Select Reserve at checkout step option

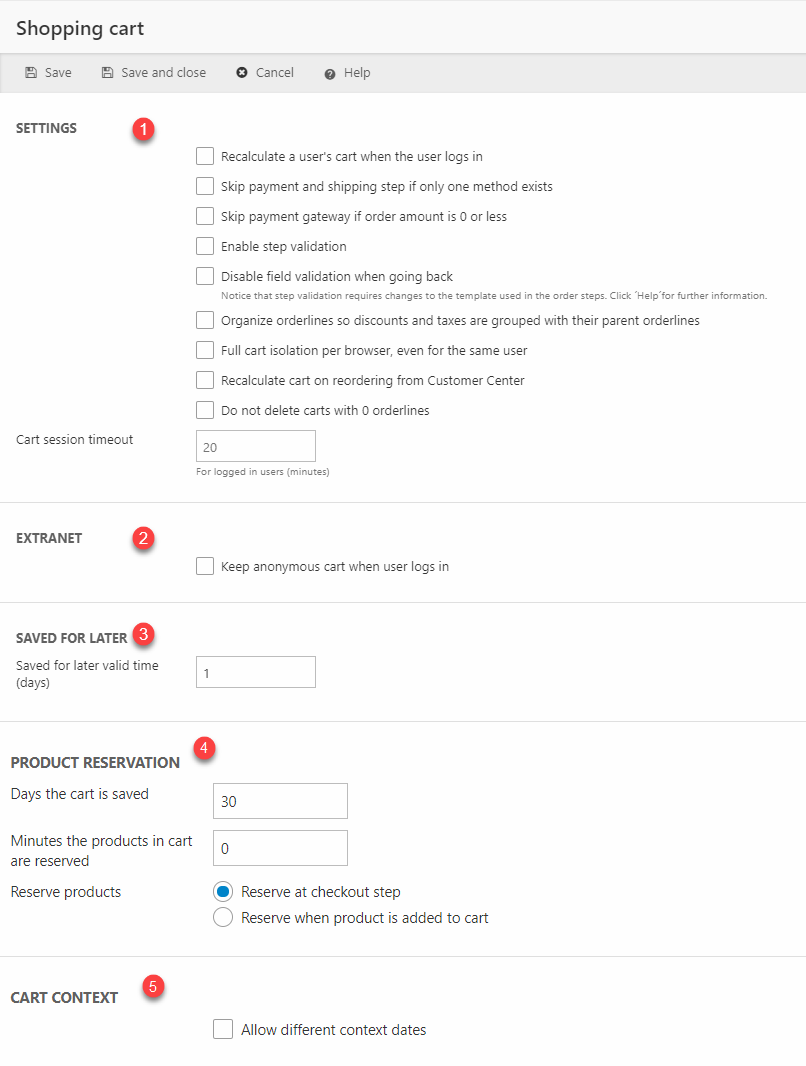[x=223, y=892]
